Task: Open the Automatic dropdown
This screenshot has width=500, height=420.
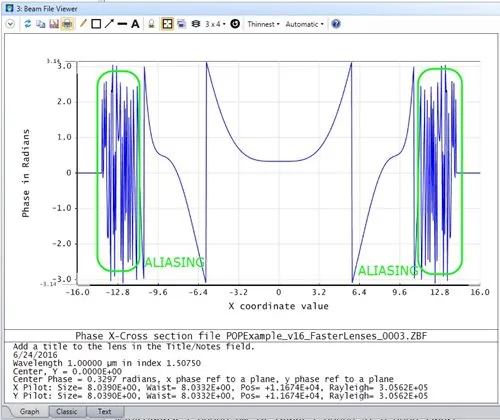Action: [x=304, y=24]
